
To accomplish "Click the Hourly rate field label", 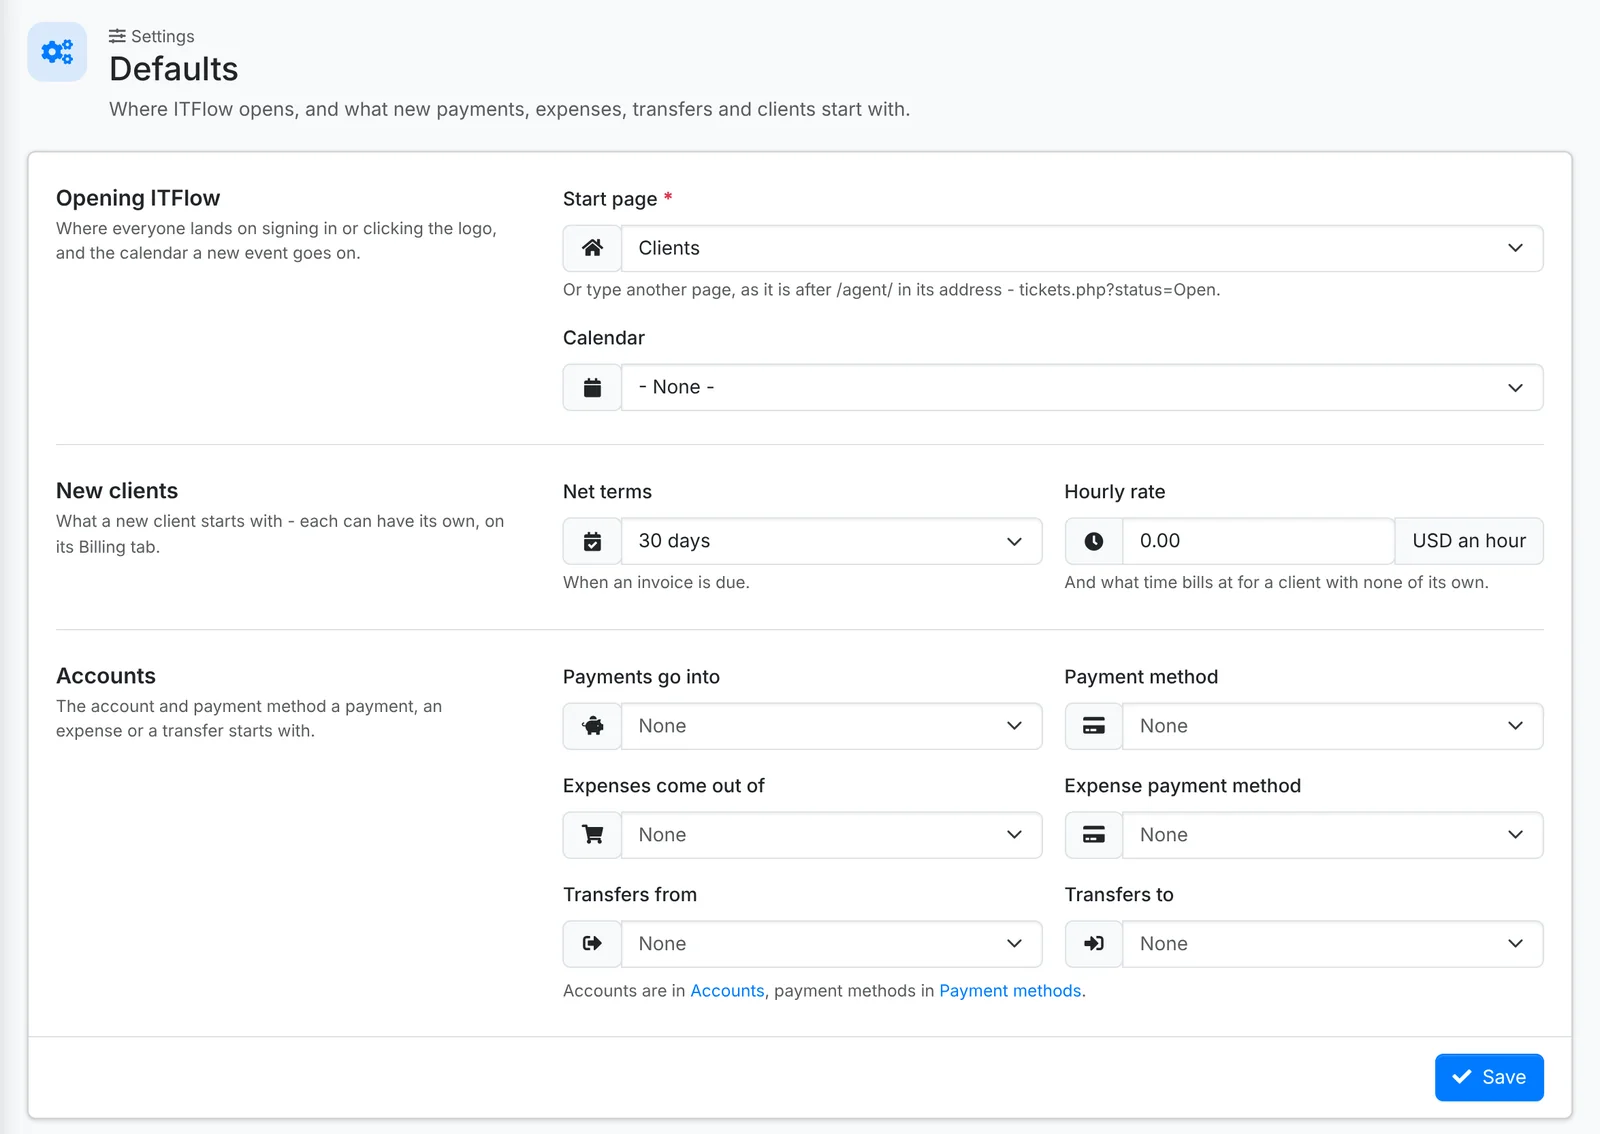I will tap(1115, 492).
